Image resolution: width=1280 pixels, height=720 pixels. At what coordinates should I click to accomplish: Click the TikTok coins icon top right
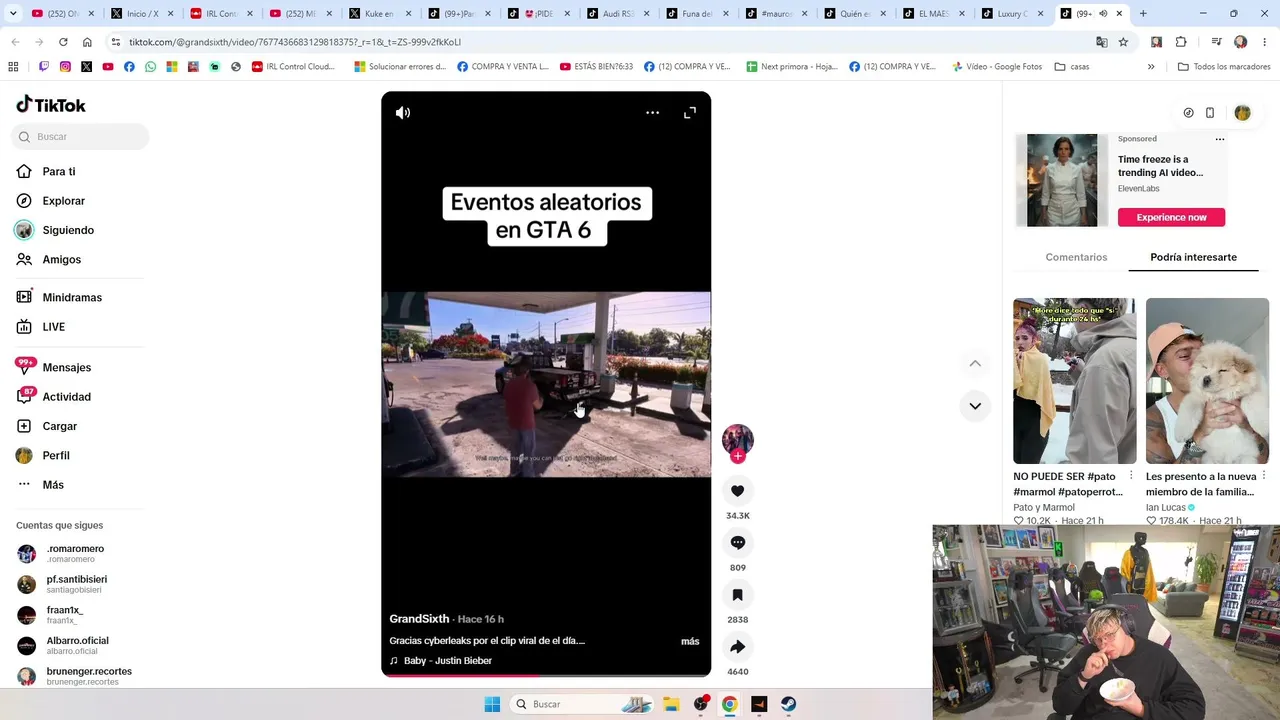pyautogui.click(x=1188, y=113)
